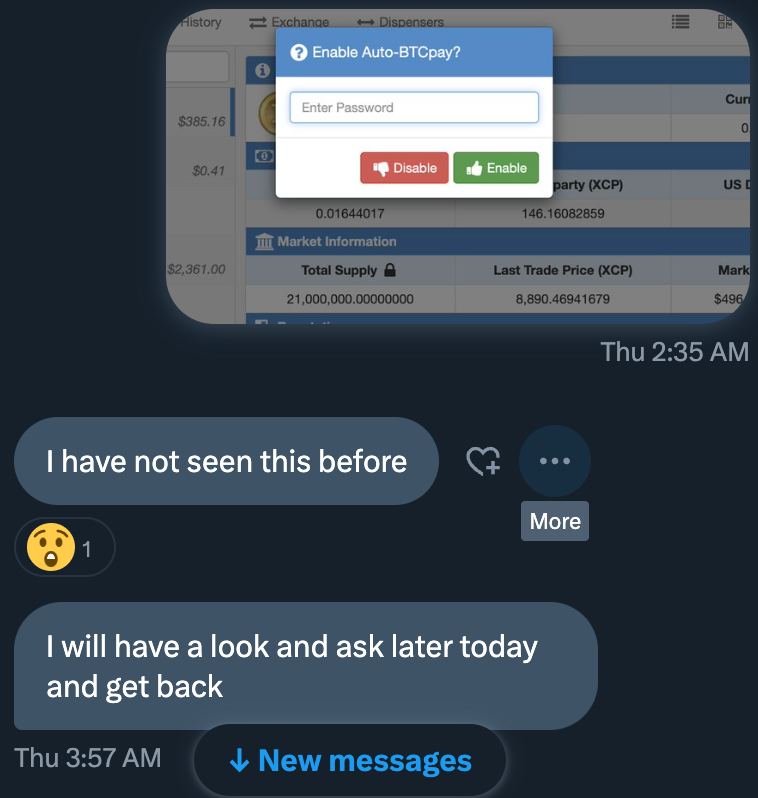Image resolution: width=758 pixels, height=798 pixels.
Task: Click the red Disable button
Action: [x=404, y=168]
